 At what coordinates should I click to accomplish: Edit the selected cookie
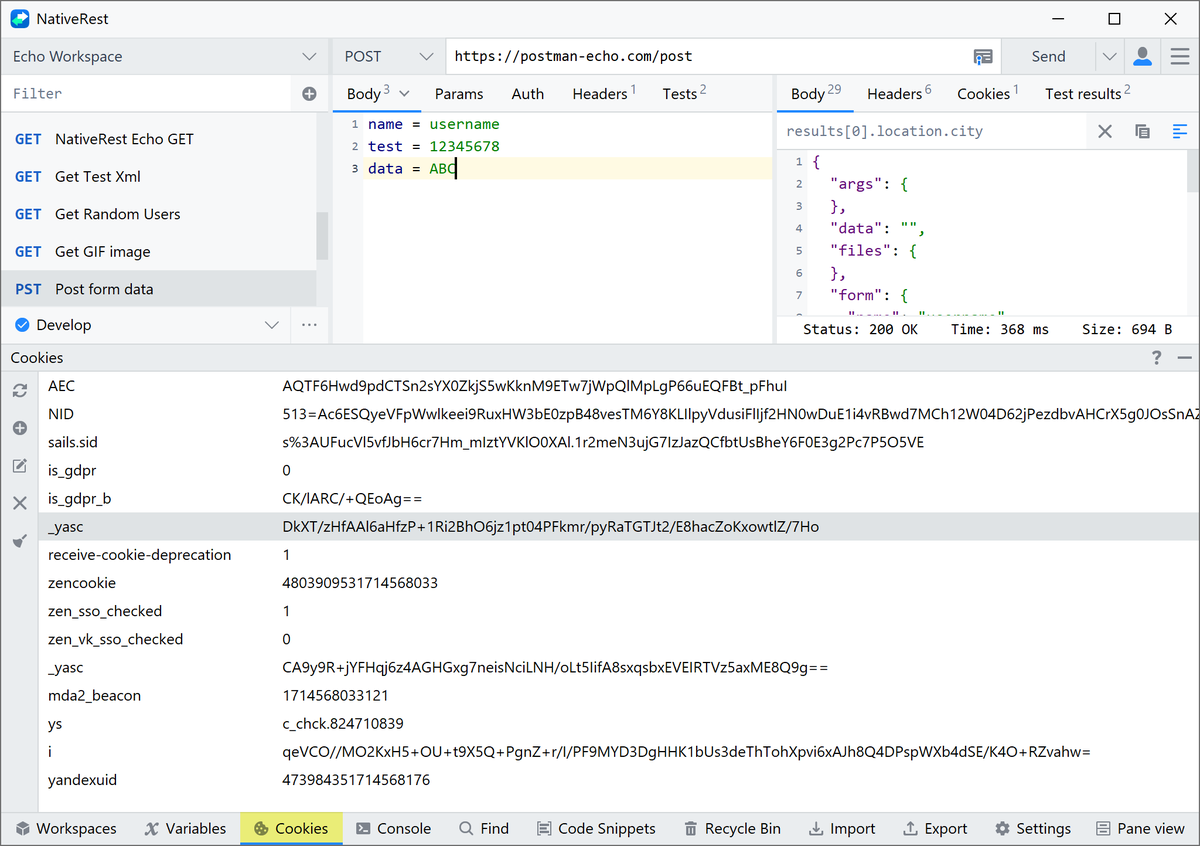point(19,466)
